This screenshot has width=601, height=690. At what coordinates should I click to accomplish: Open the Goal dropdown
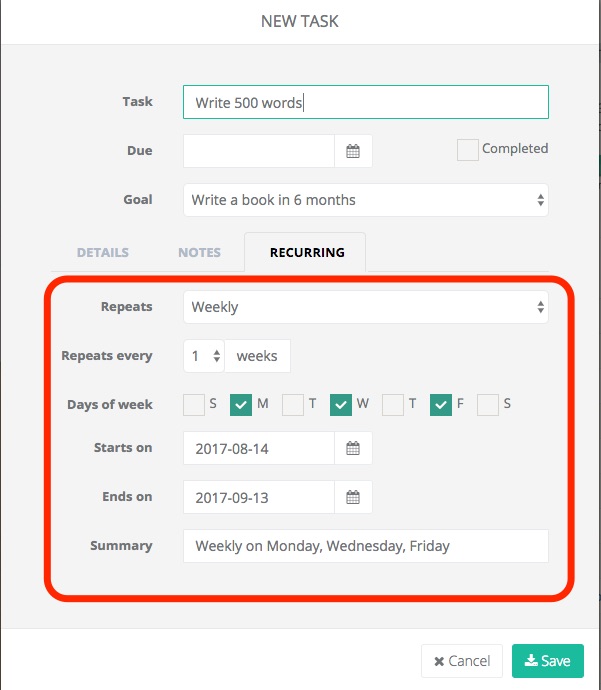(365, 200)
